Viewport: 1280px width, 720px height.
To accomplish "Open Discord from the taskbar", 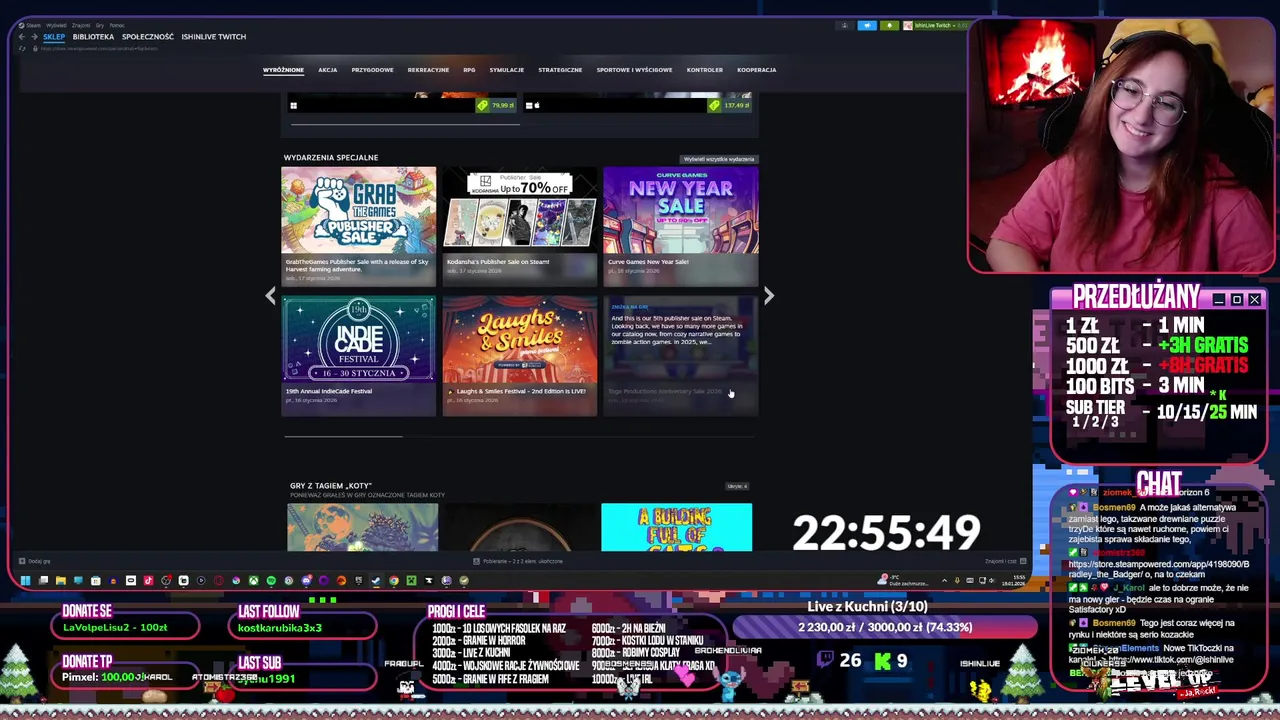I will (307, 580).
